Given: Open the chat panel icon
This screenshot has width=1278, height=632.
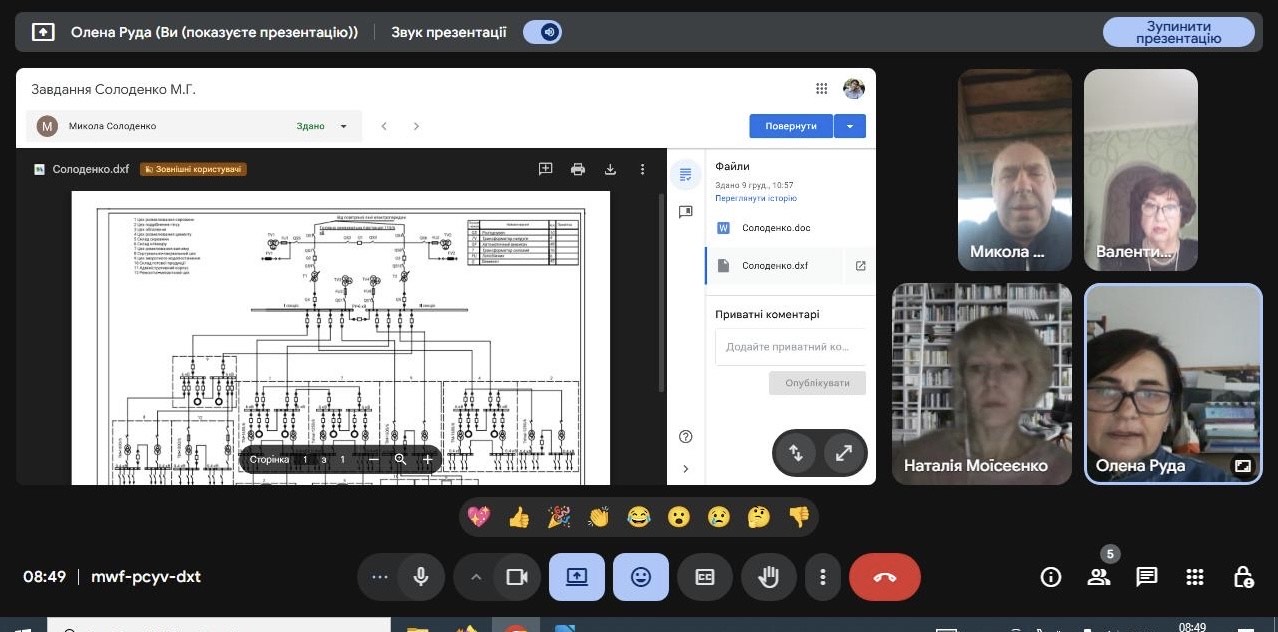Looking at the screenshot, I should 1147,577.
